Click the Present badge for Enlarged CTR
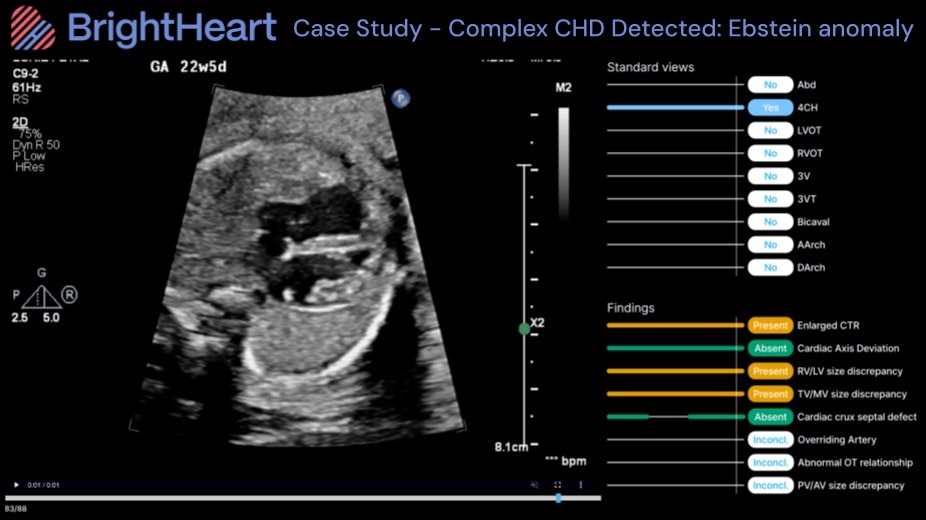 click(x=770, y=325)
